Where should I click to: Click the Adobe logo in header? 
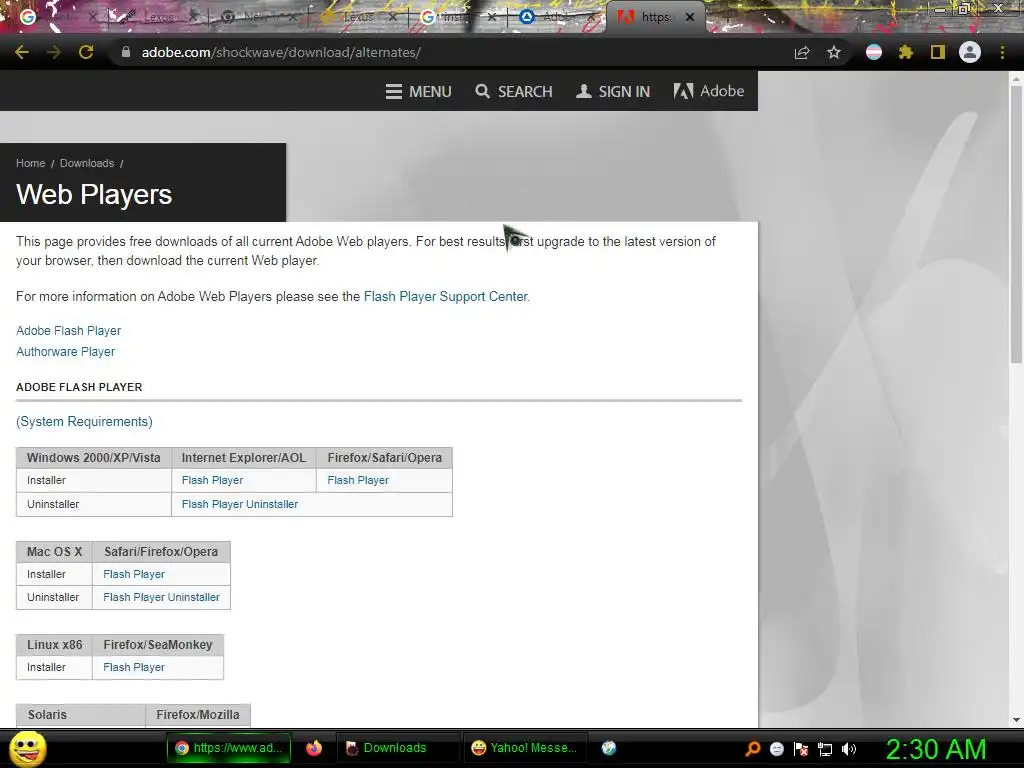coord(709,91)
